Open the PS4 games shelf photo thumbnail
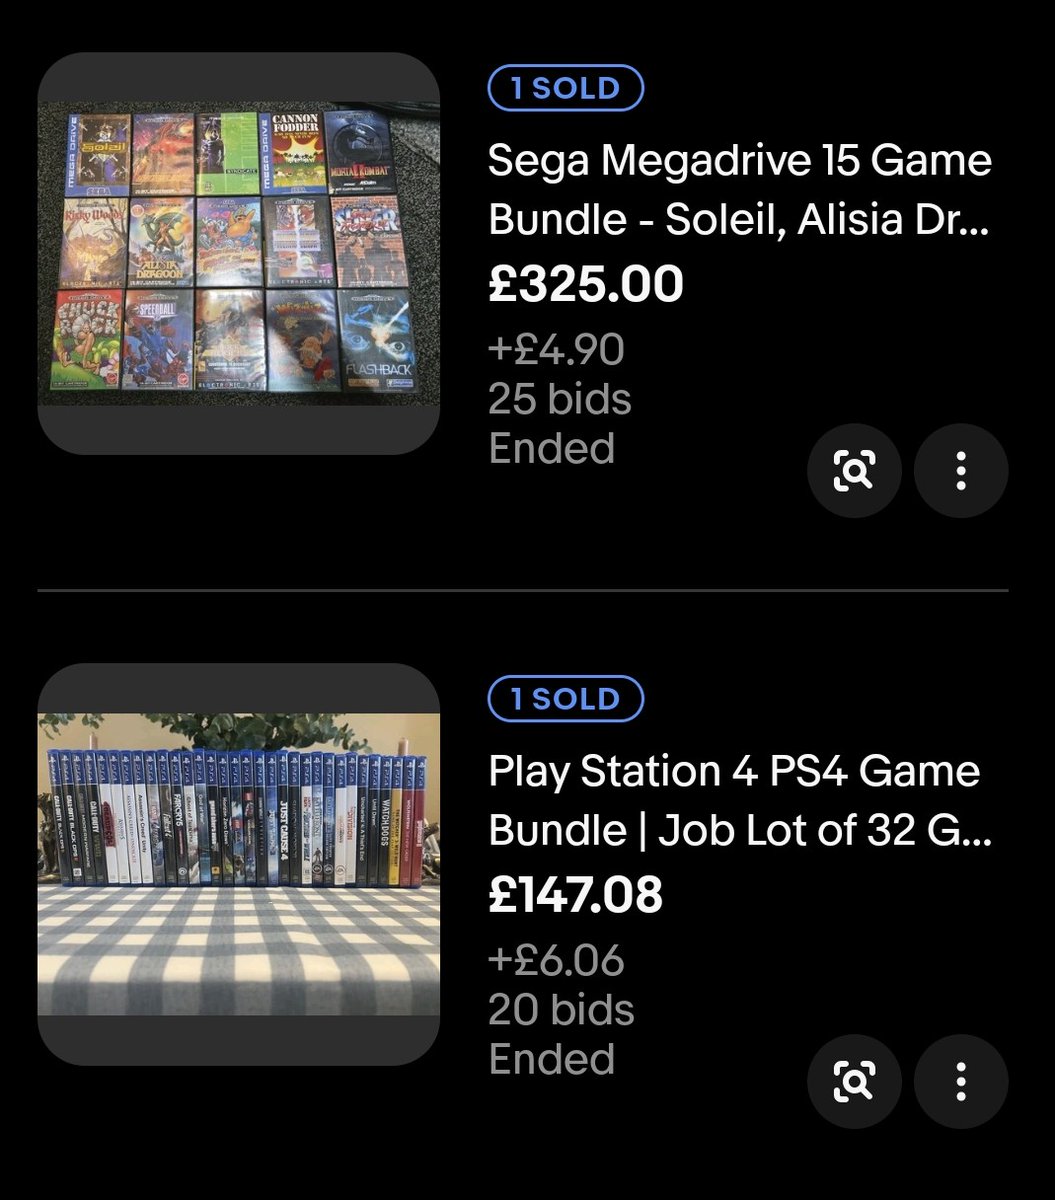 (x=239, y=864)
